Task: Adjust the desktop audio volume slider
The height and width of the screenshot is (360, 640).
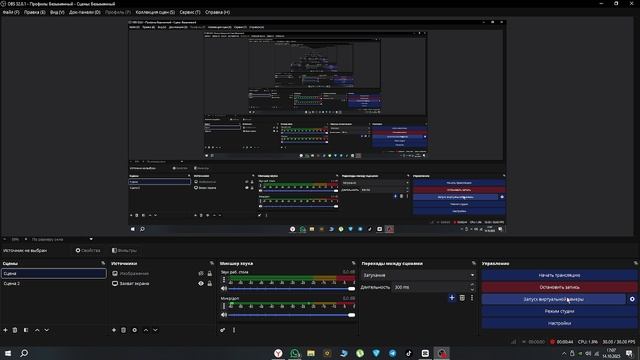Action: click(291, 289)
